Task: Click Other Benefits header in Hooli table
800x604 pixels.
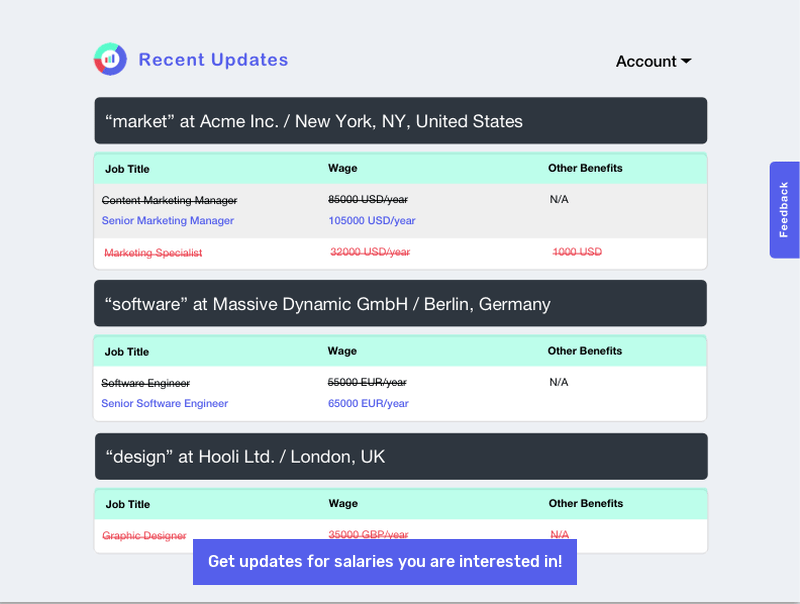Action: click(x=586, y=504)
